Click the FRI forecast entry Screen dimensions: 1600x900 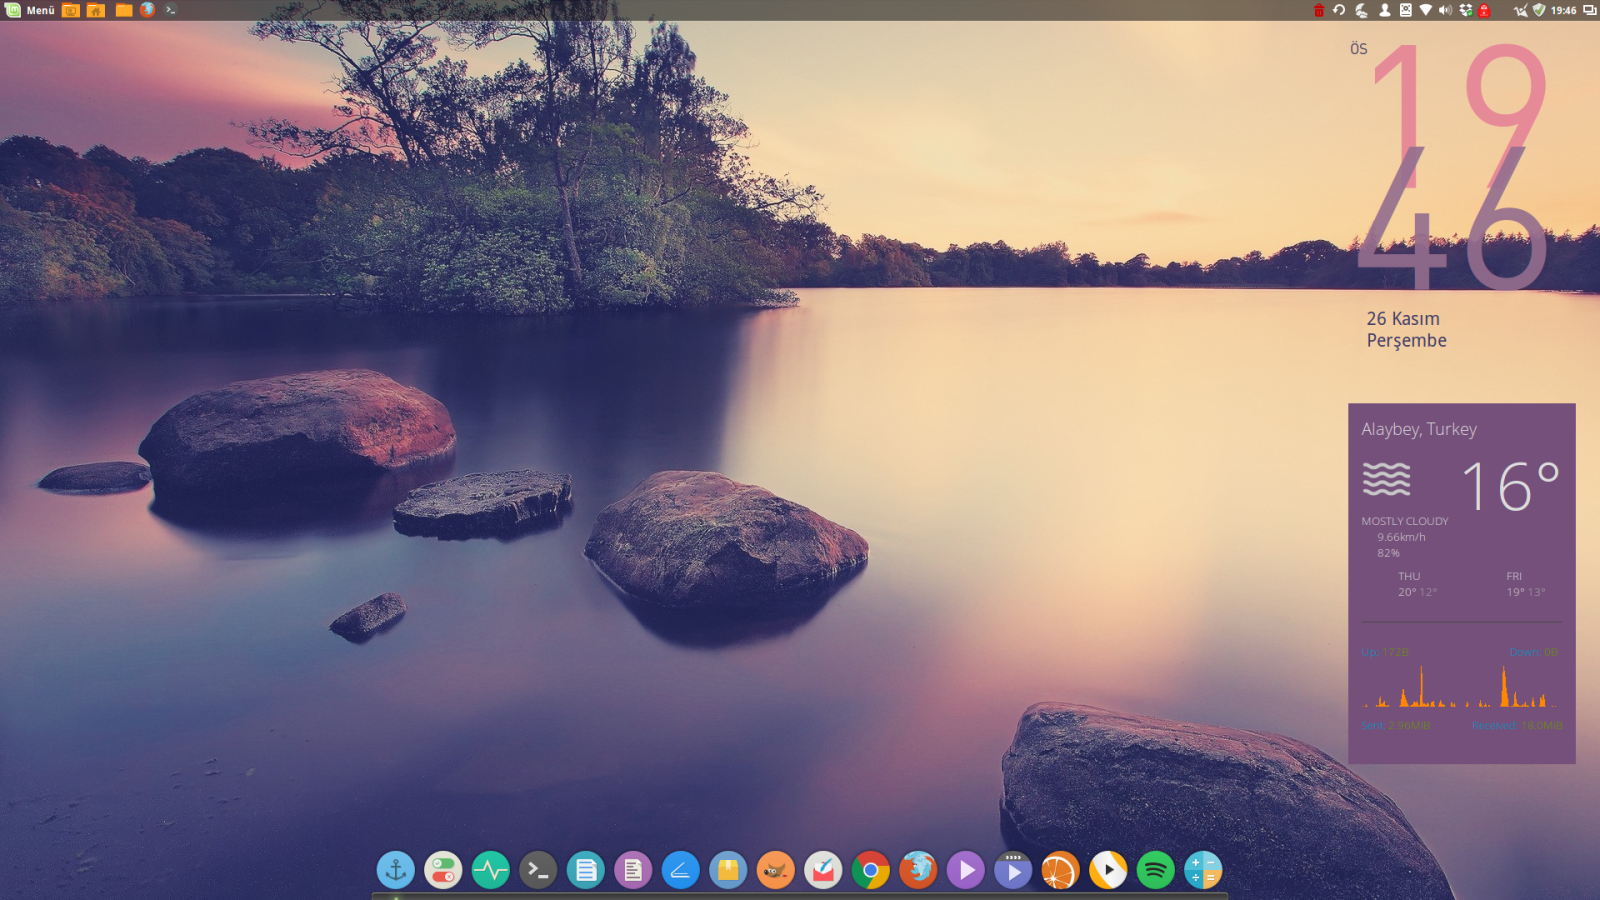click(1526, 584)
